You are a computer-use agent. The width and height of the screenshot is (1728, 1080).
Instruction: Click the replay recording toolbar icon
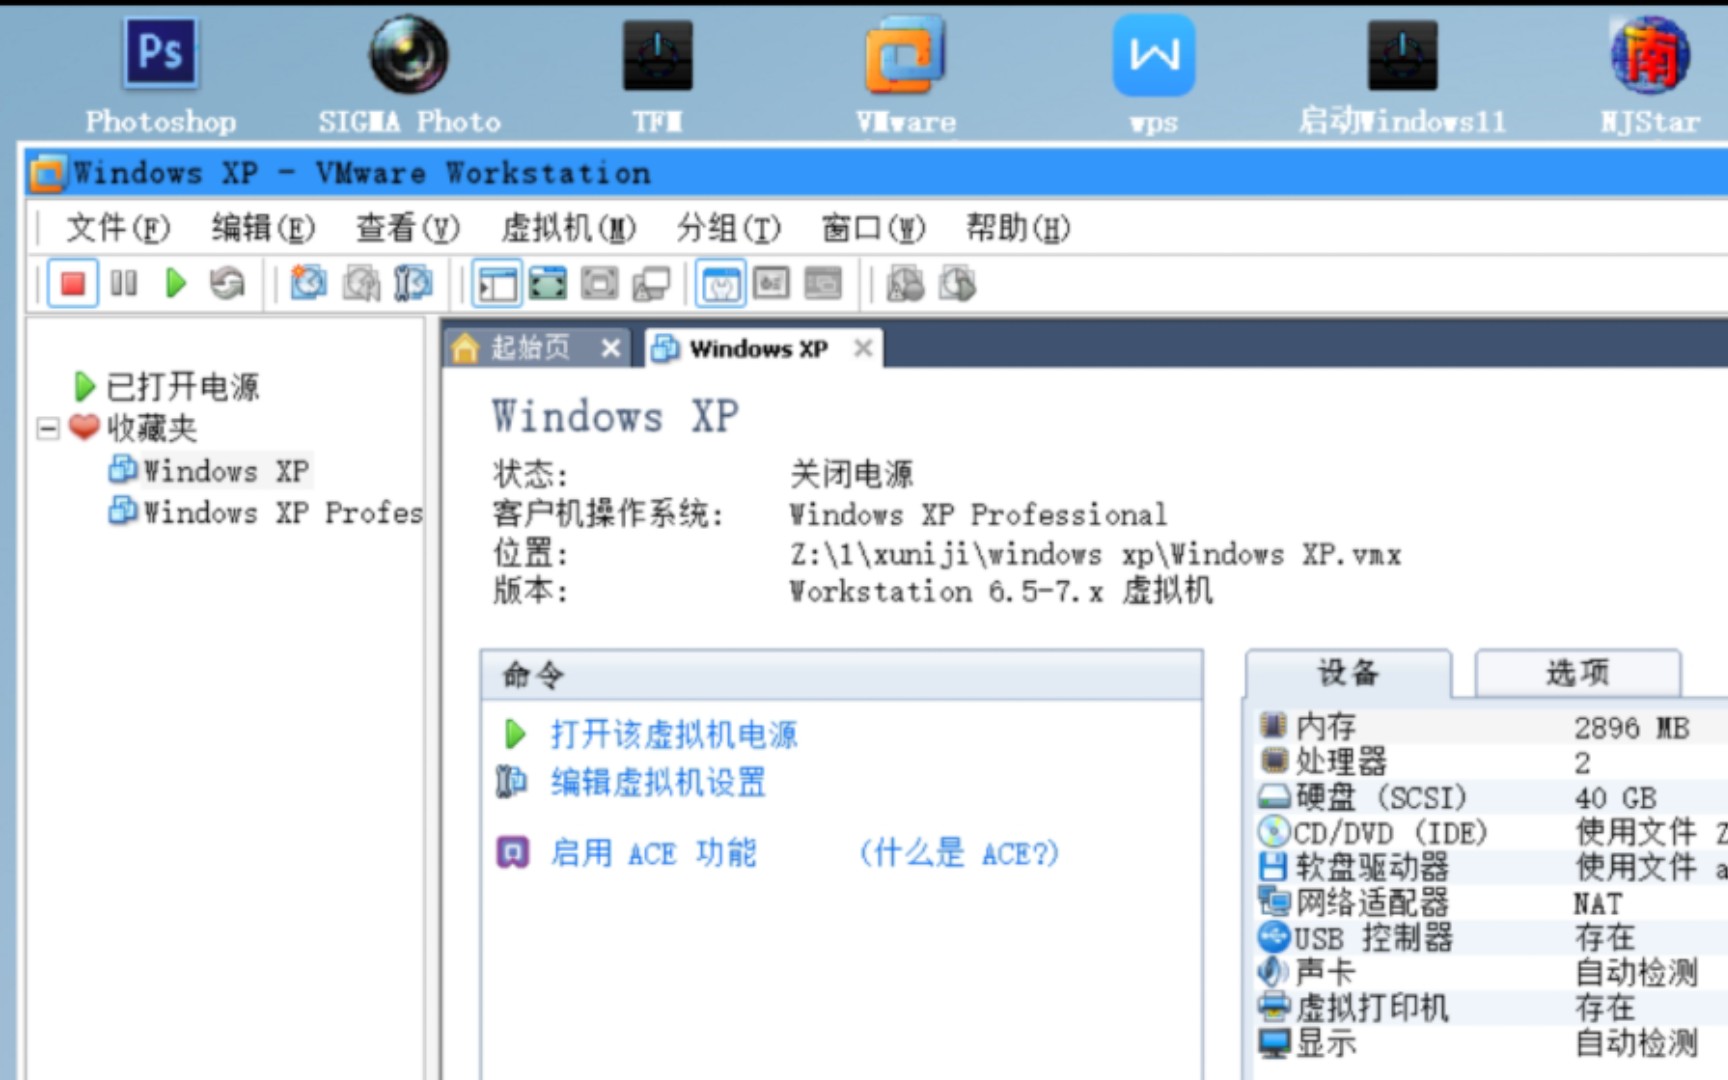pyautogui.click(x=957, y=284)
